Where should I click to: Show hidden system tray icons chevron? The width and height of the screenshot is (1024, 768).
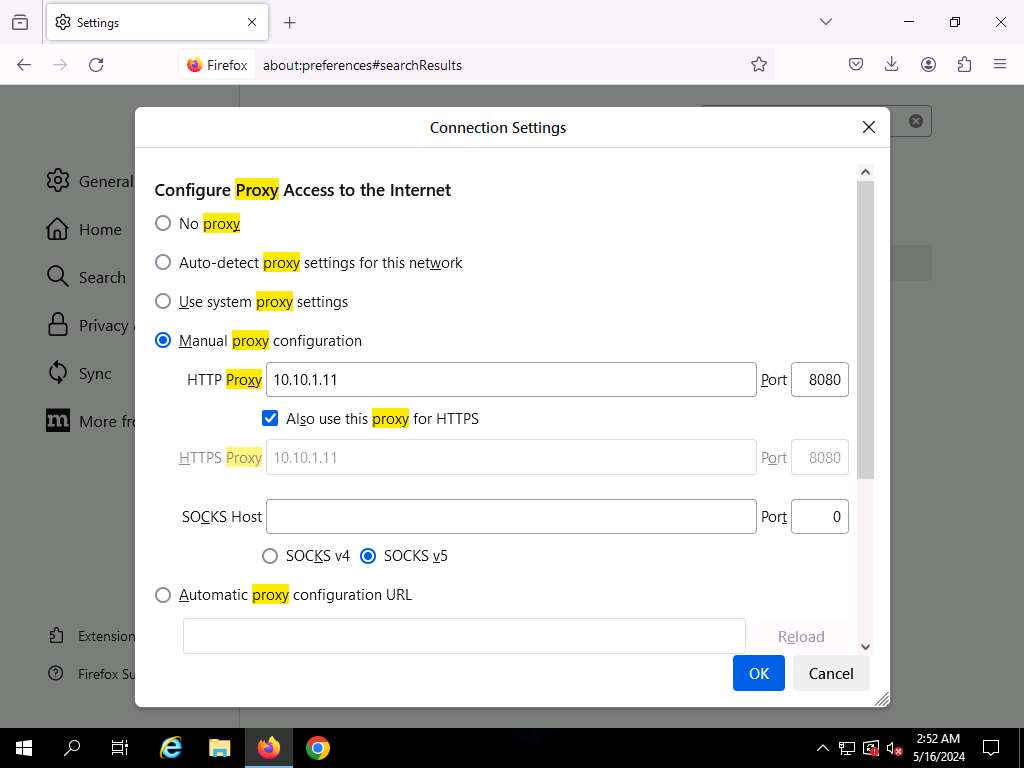(x=822, y=748)
